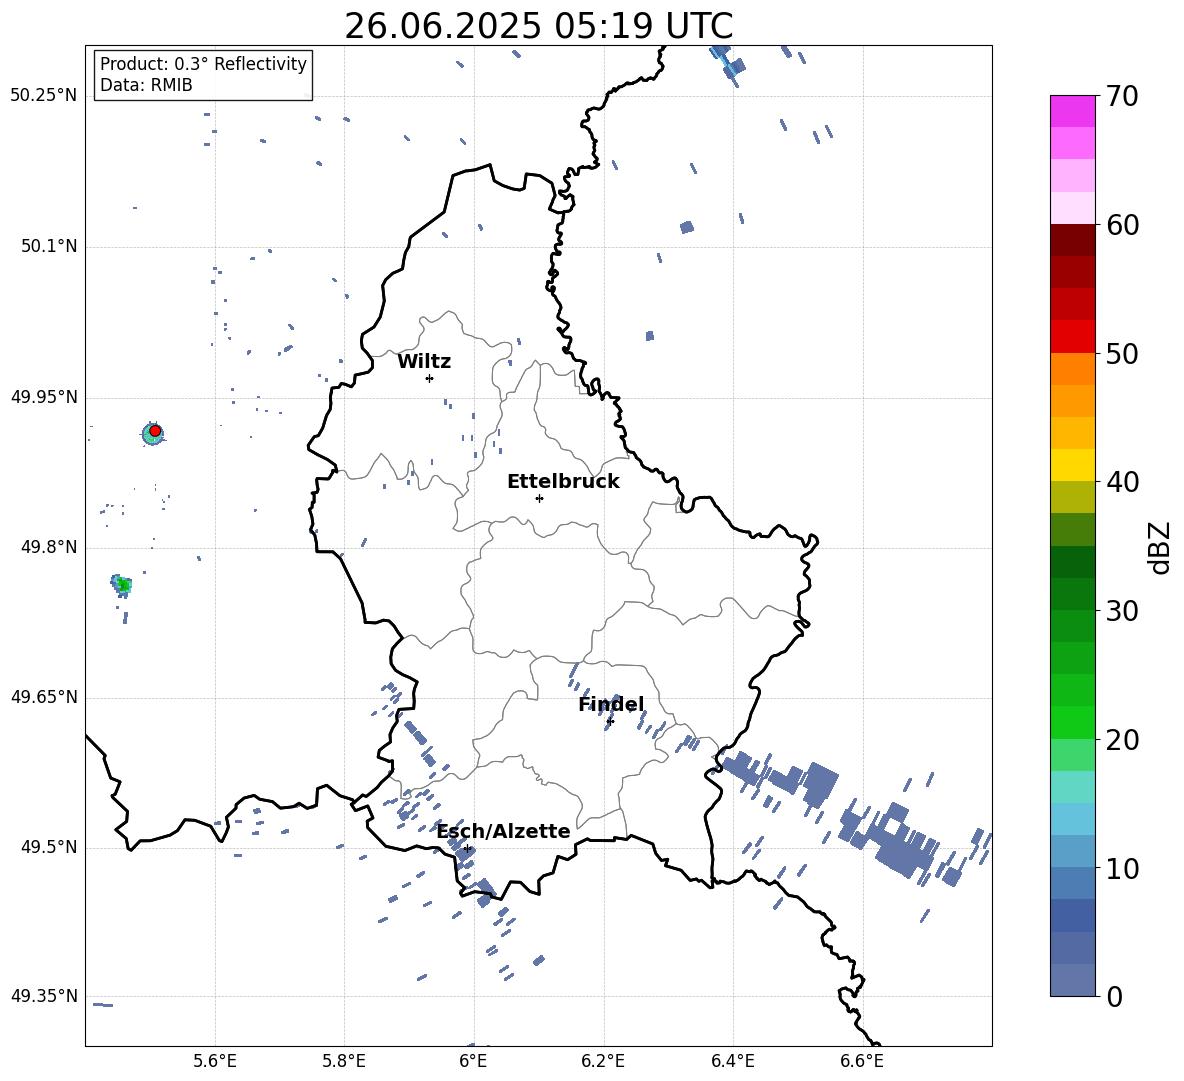
Task: Click the Wiltz cross marker
Action: click(430, 378)
